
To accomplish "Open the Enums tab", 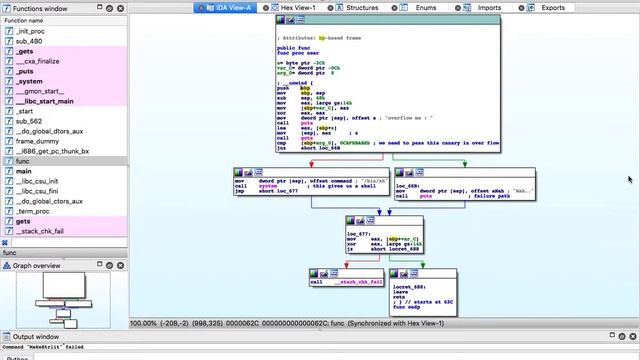I will tap(426, 8).
